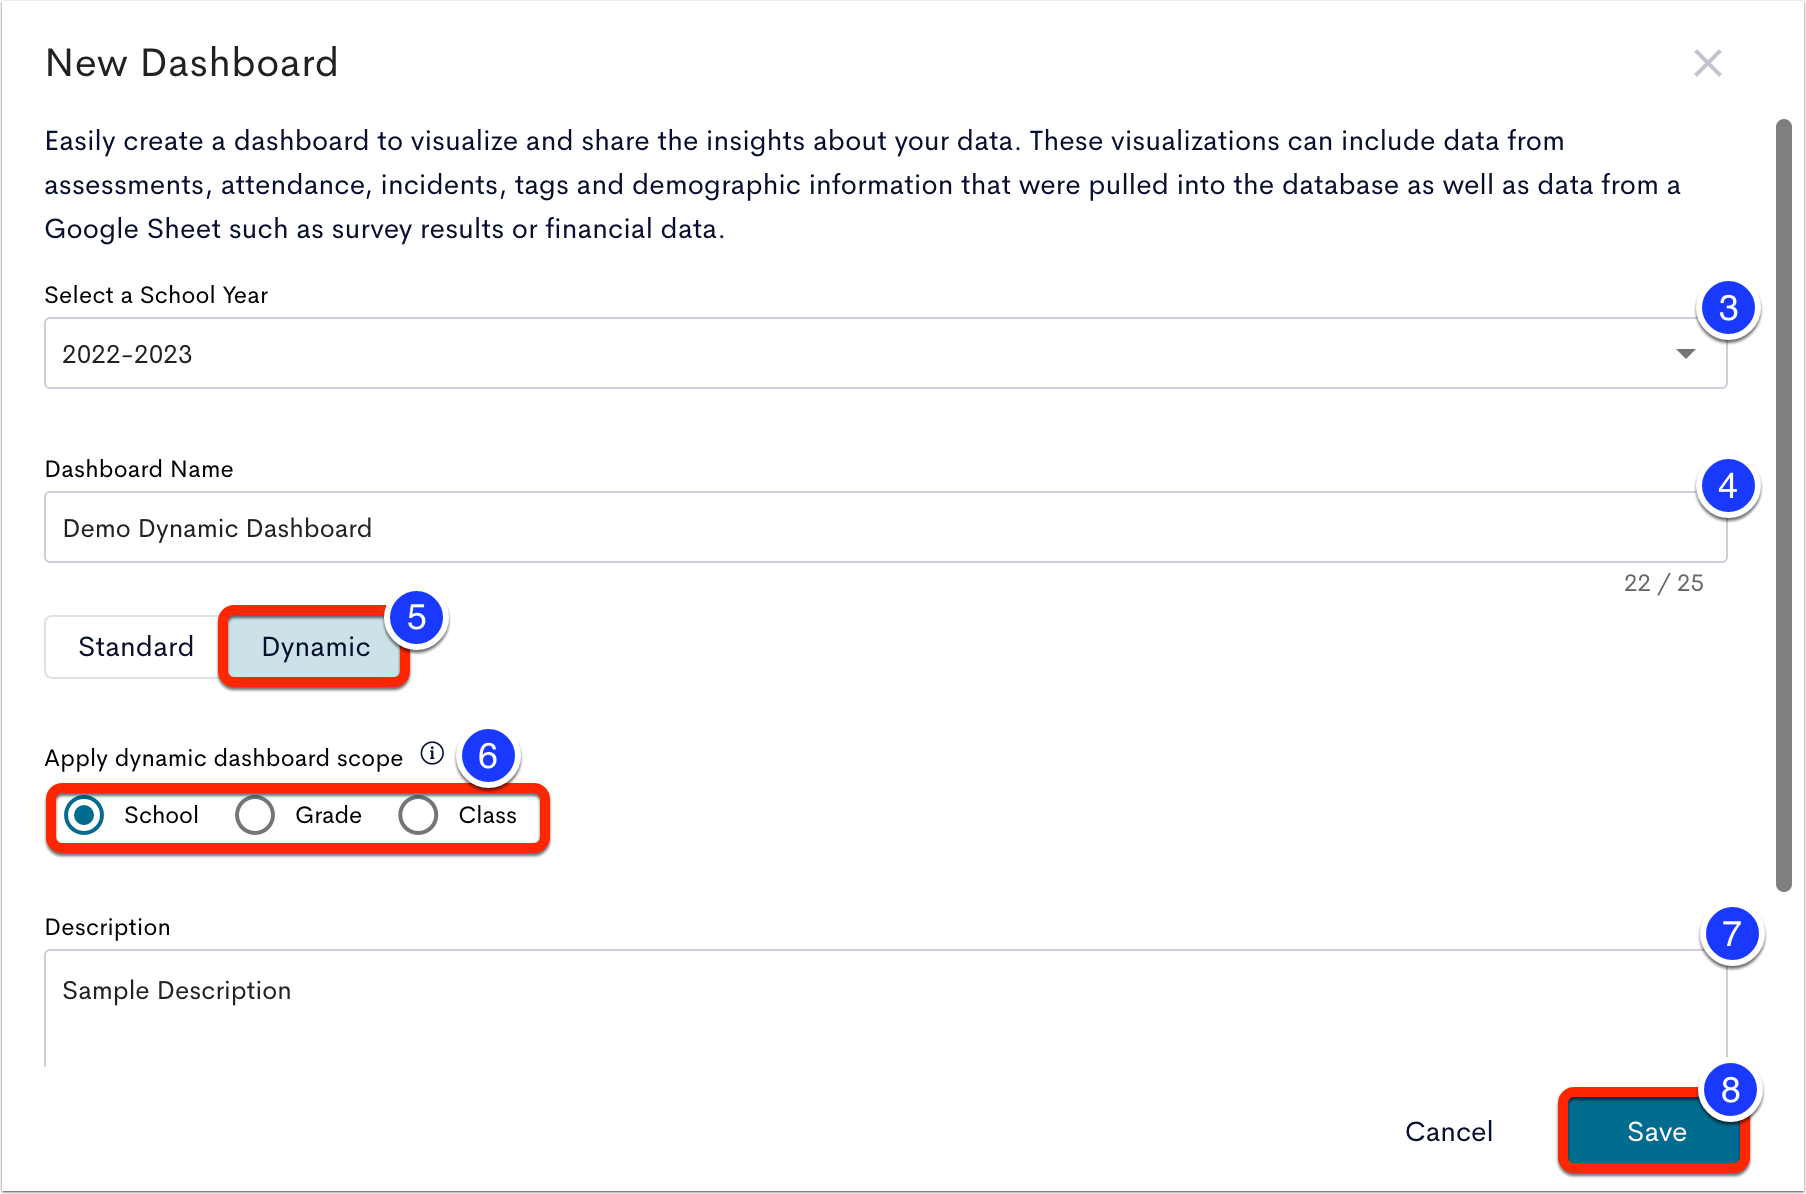Viewport: 1806px width, 1194px height.
Task: Select the Grade scope radio button
Action: [255, 815]
